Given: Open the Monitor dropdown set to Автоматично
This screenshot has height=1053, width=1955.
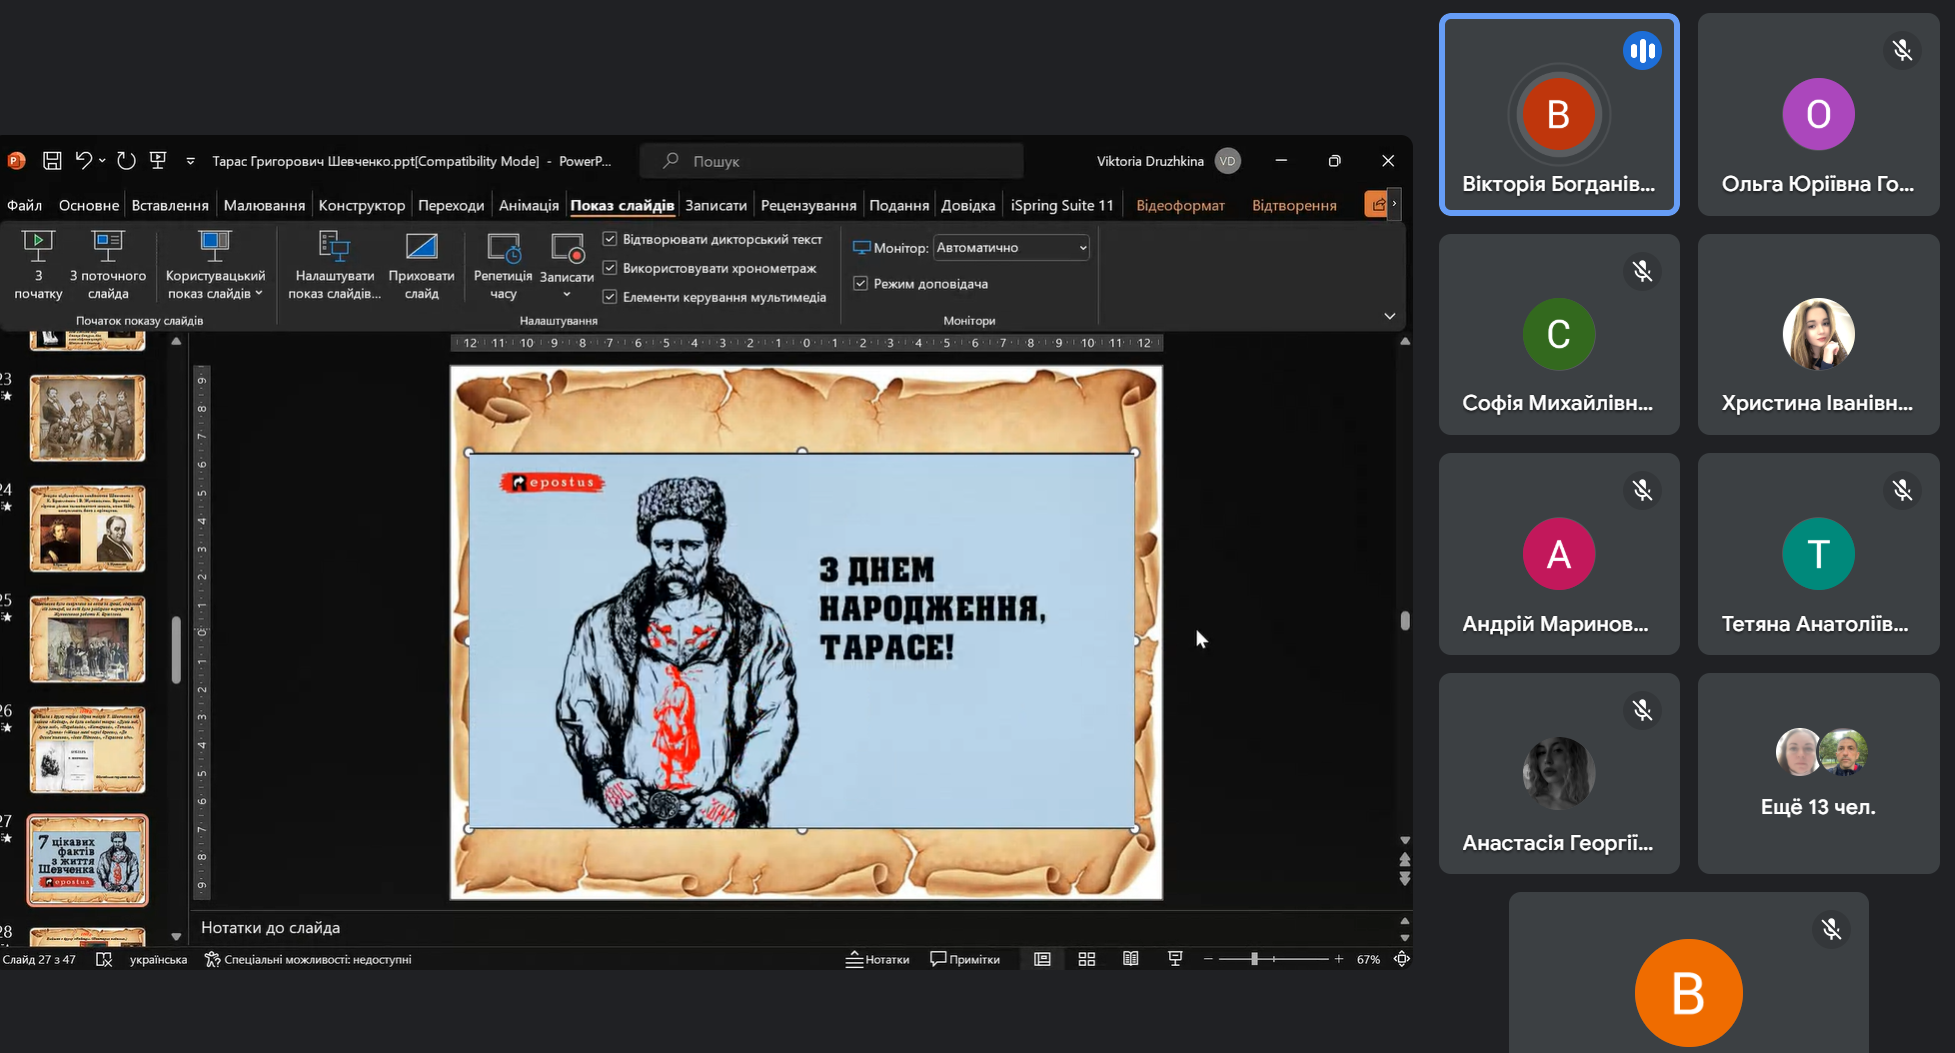Looking at the screenshot, I should tap(1011, 247).
